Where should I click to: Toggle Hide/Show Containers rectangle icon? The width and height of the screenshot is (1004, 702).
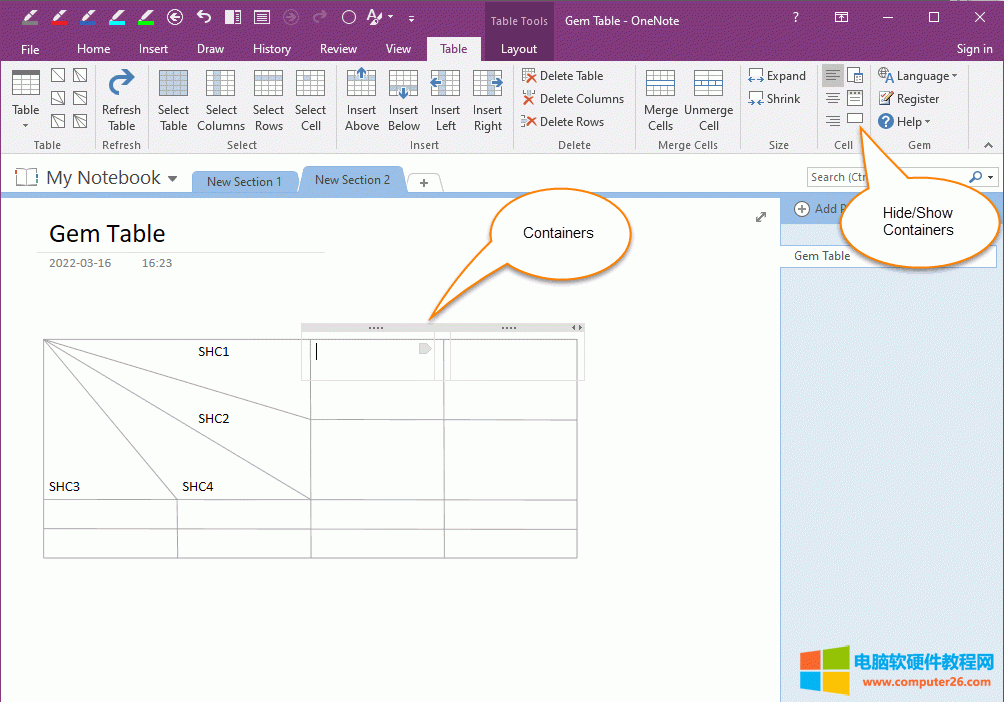coord(855,119)
